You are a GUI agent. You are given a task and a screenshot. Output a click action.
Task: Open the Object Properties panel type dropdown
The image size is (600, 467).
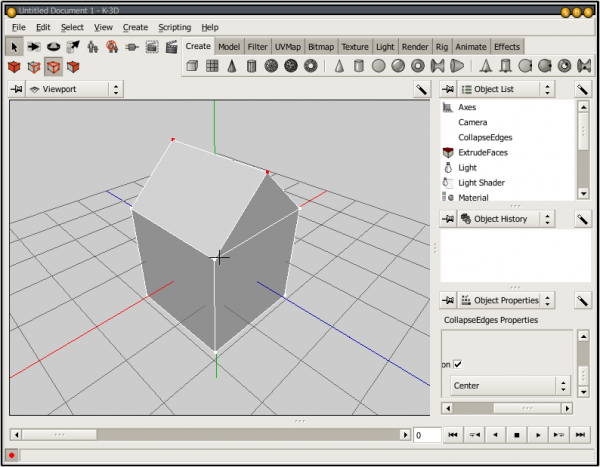tap(506, 300)
